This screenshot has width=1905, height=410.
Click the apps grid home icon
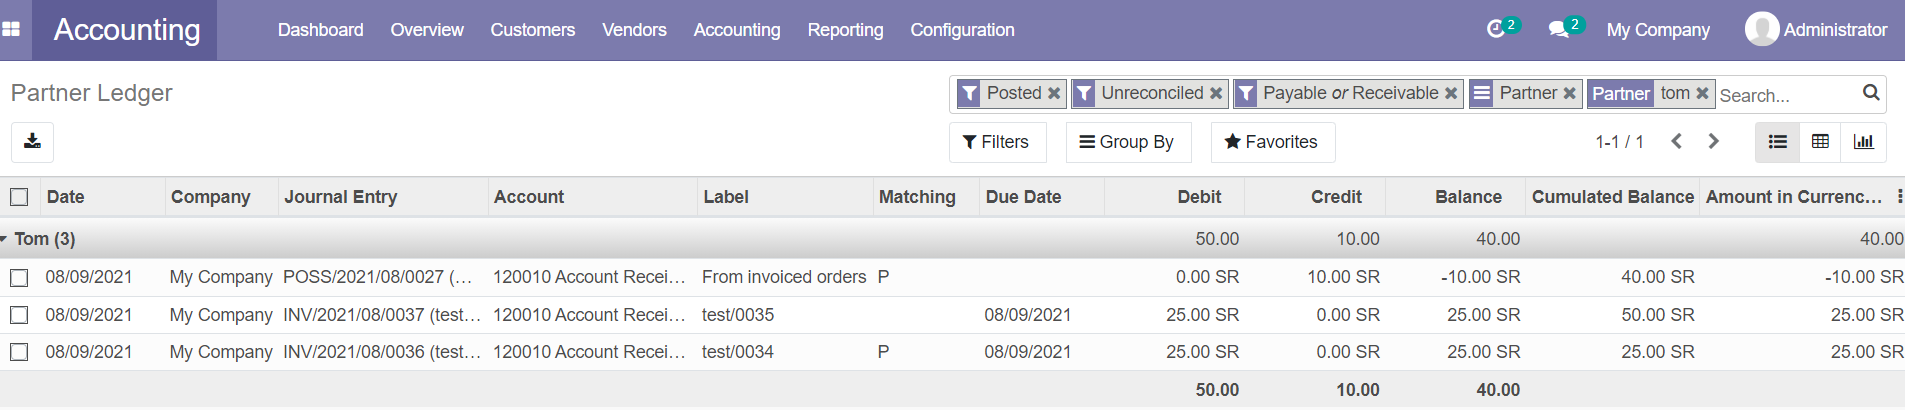point(11,30)
